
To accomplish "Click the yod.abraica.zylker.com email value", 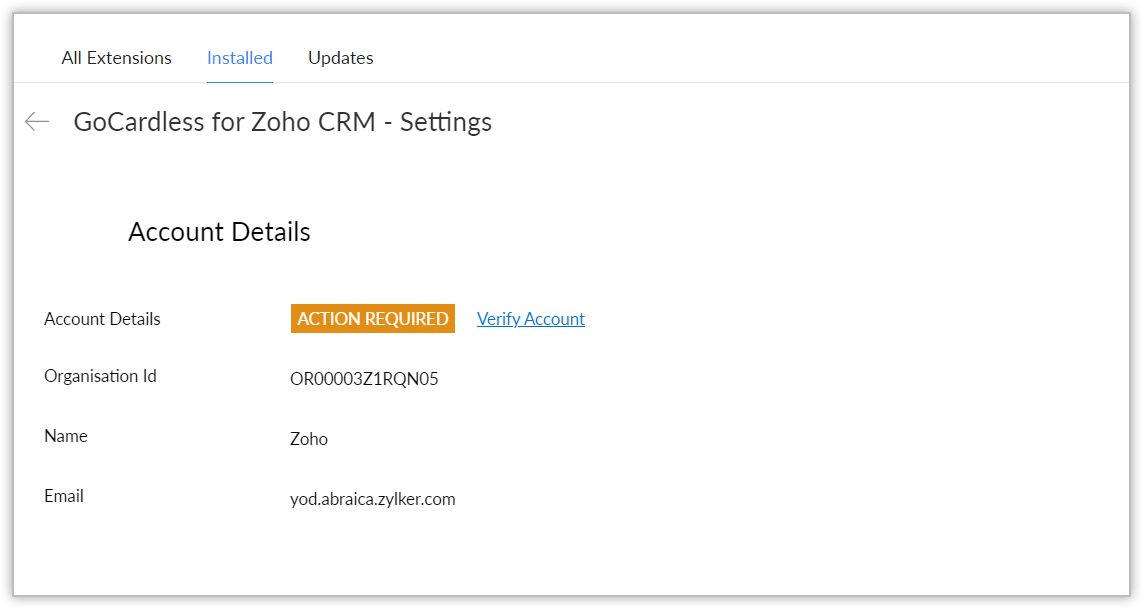I will (373, 499).
